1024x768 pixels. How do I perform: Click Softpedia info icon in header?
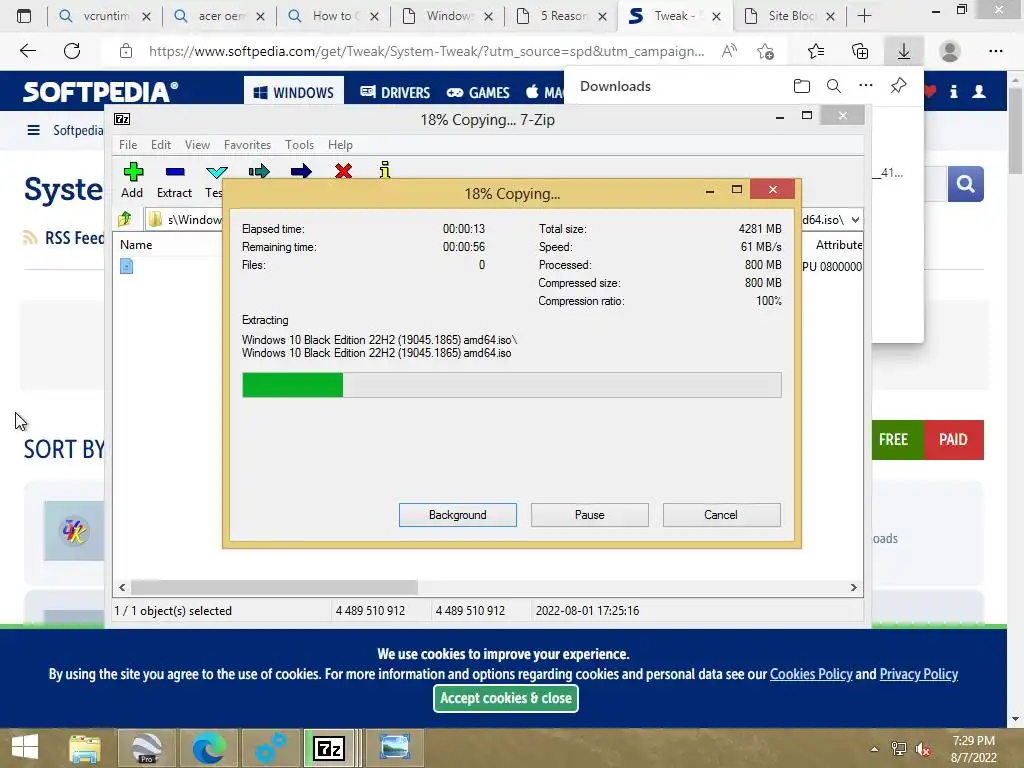point(953,91)
